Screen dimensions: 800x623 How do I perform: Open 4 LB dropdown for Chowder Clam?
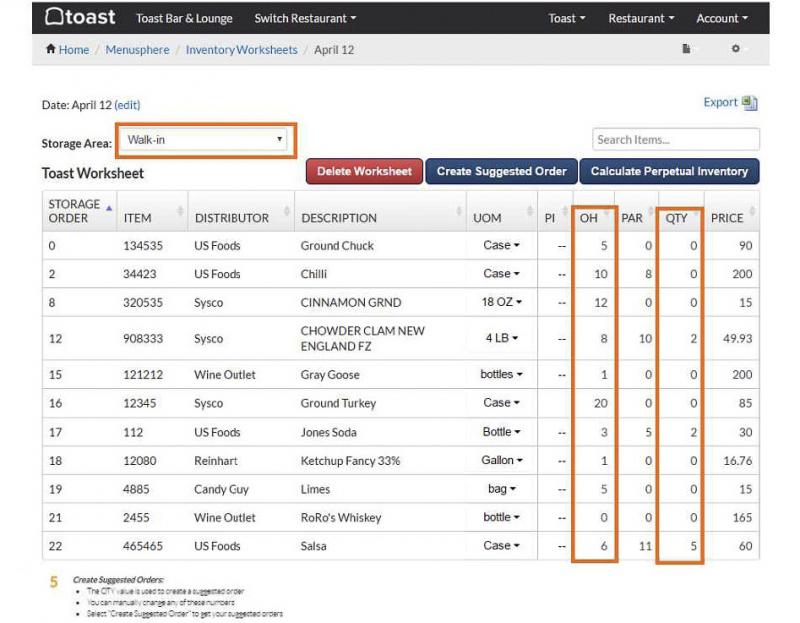click(x=502, y=338)
